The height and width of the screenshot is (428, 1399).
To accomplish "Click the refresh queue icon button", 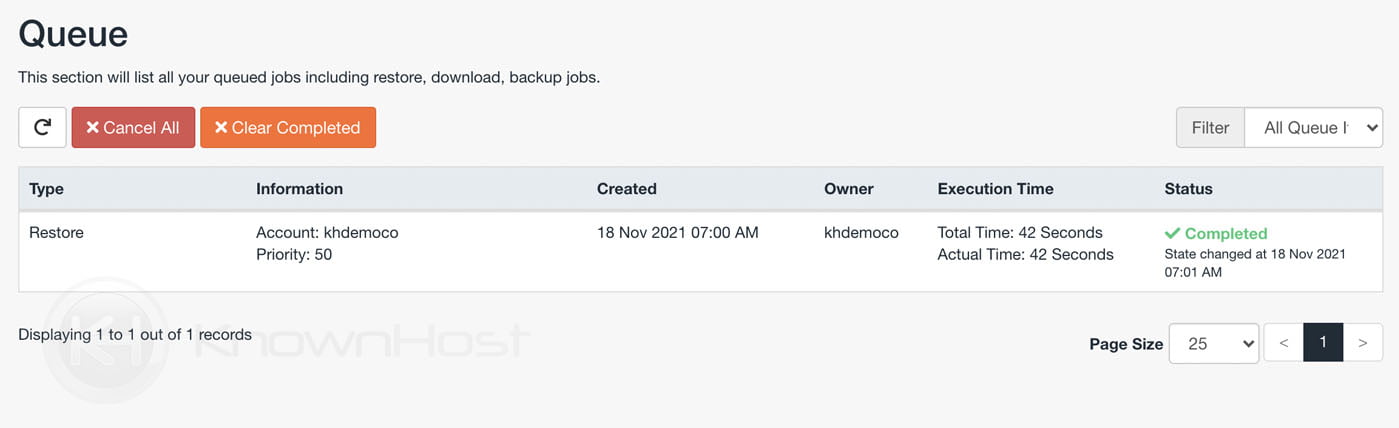I will pos(42,127).
